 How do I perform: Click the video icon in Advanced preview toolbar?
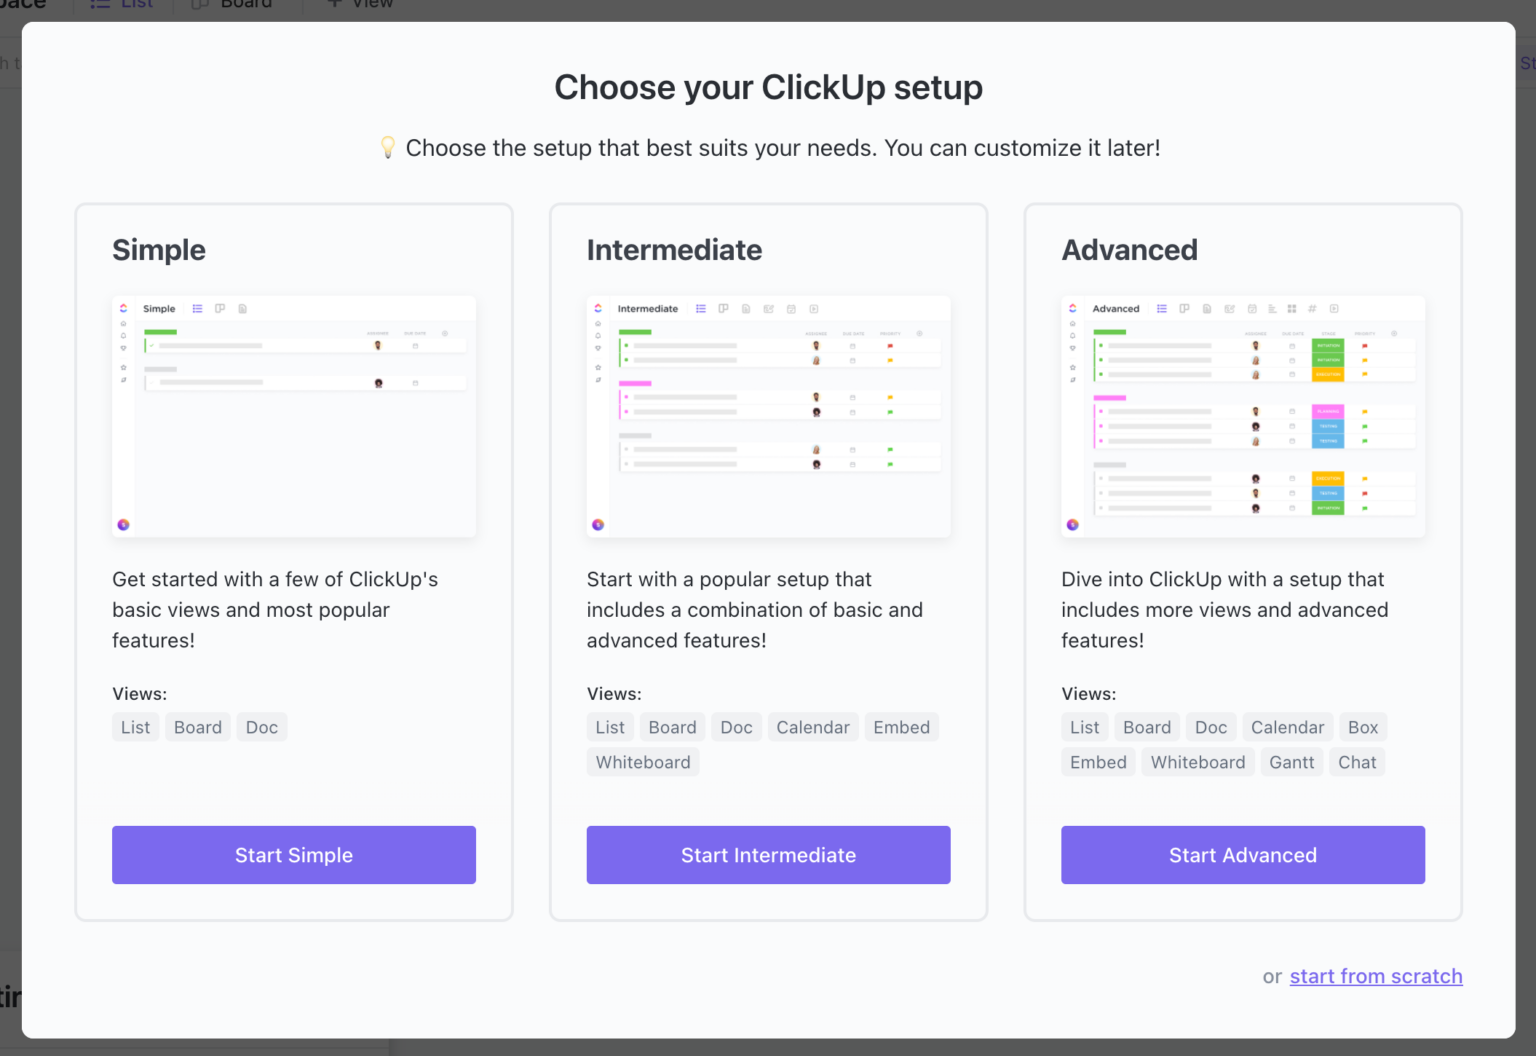coord(1333,309)
